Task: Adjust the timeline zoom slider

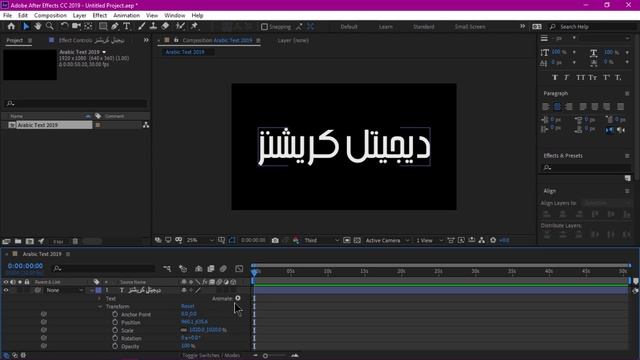Action: (x=265, y=356)
